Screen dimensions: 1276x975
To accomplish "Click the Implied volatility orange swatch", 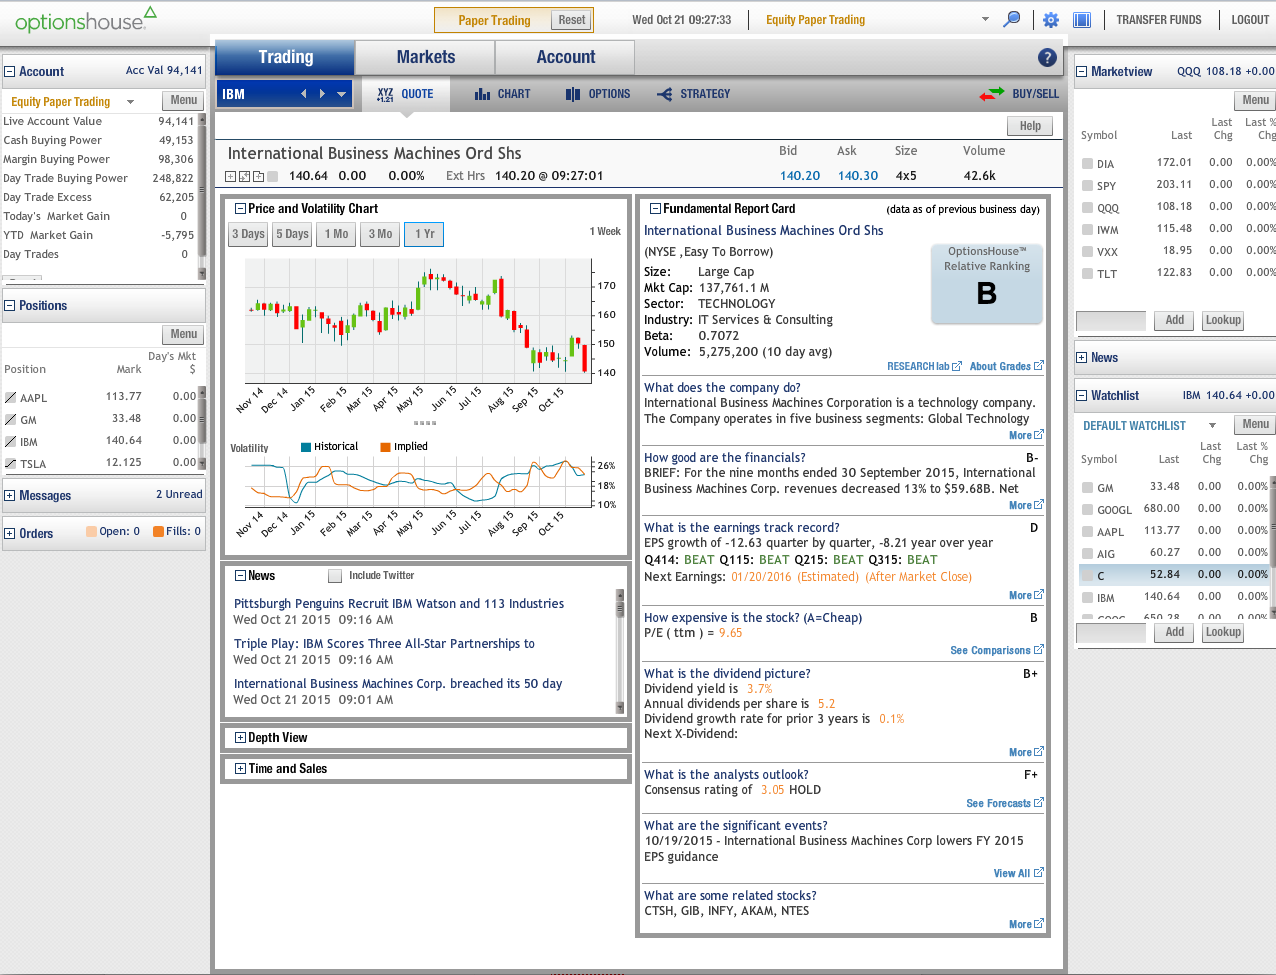I will 385,447.
